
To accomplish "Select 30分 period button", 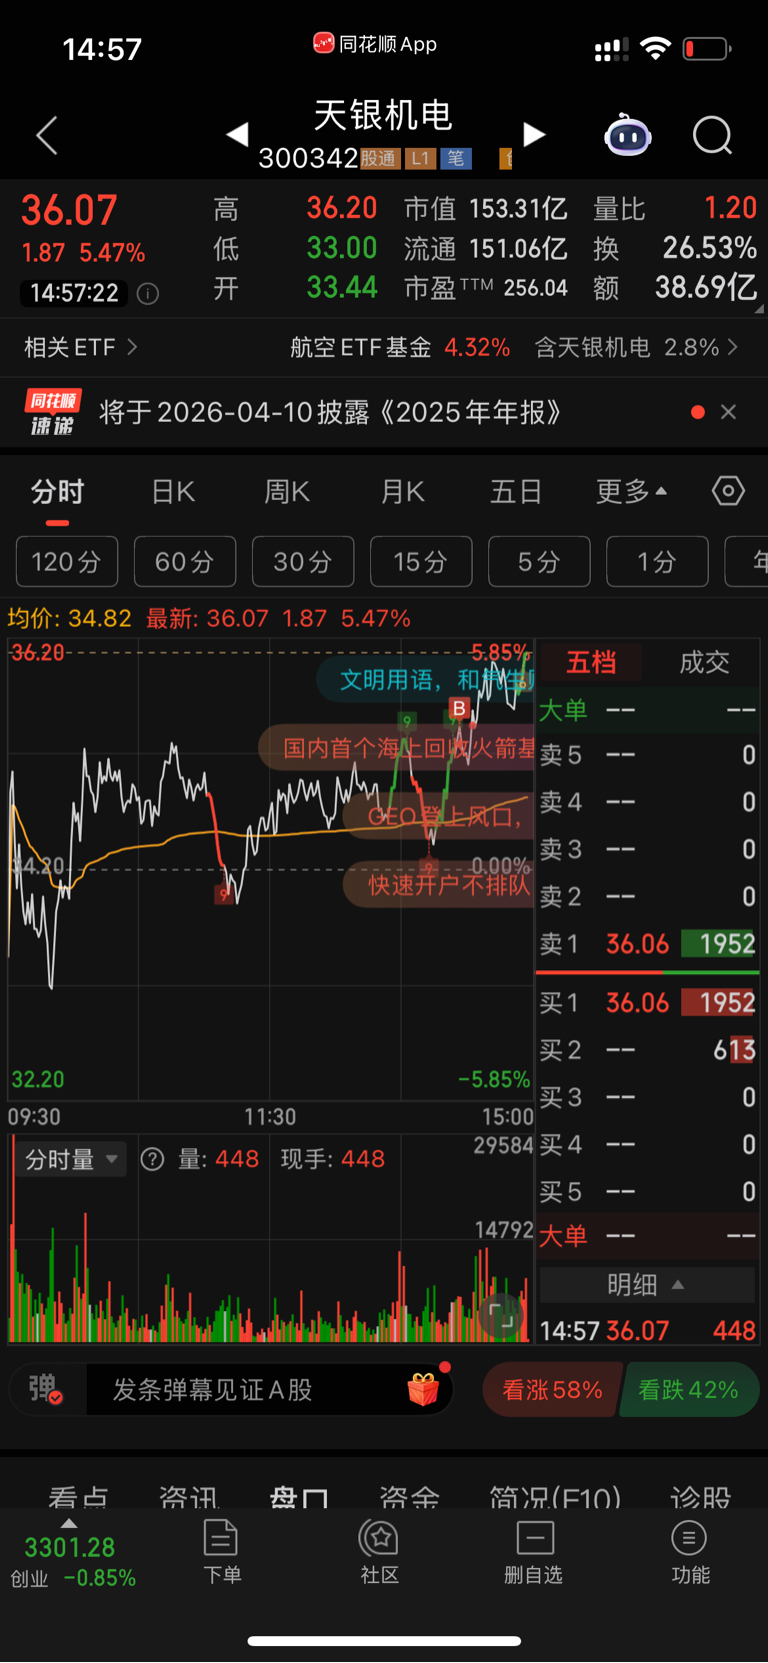I will point(303,561).
